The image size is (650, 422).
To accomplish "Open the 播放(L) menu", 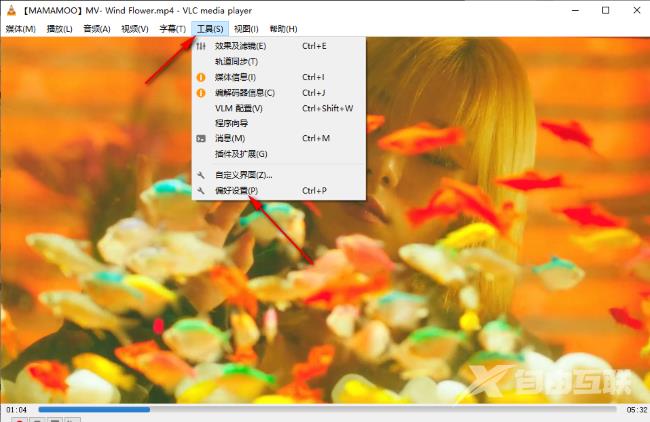I will point(59,29).
